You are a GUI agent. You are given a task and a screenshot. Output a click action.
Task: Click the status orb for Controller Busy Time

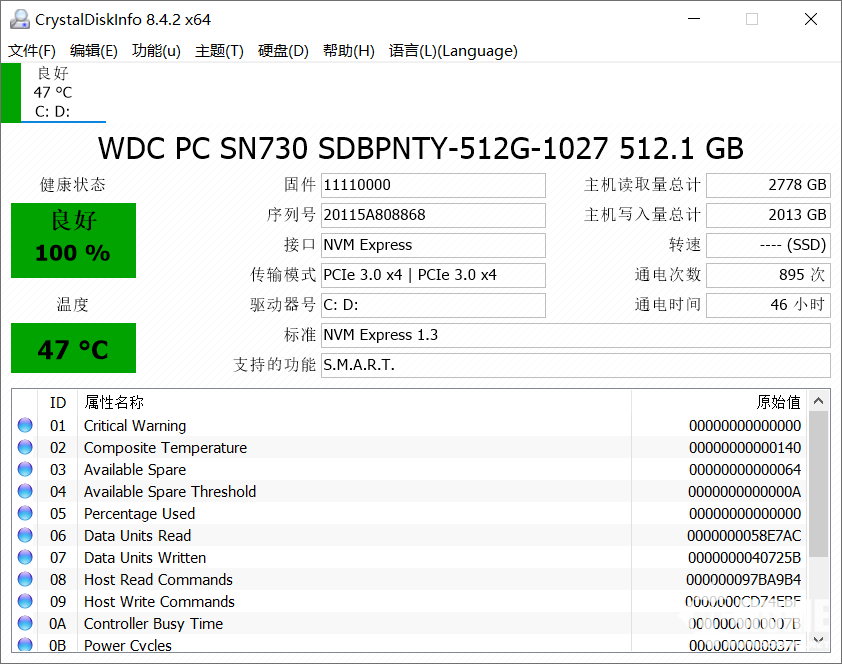click(x=25, y=623)
